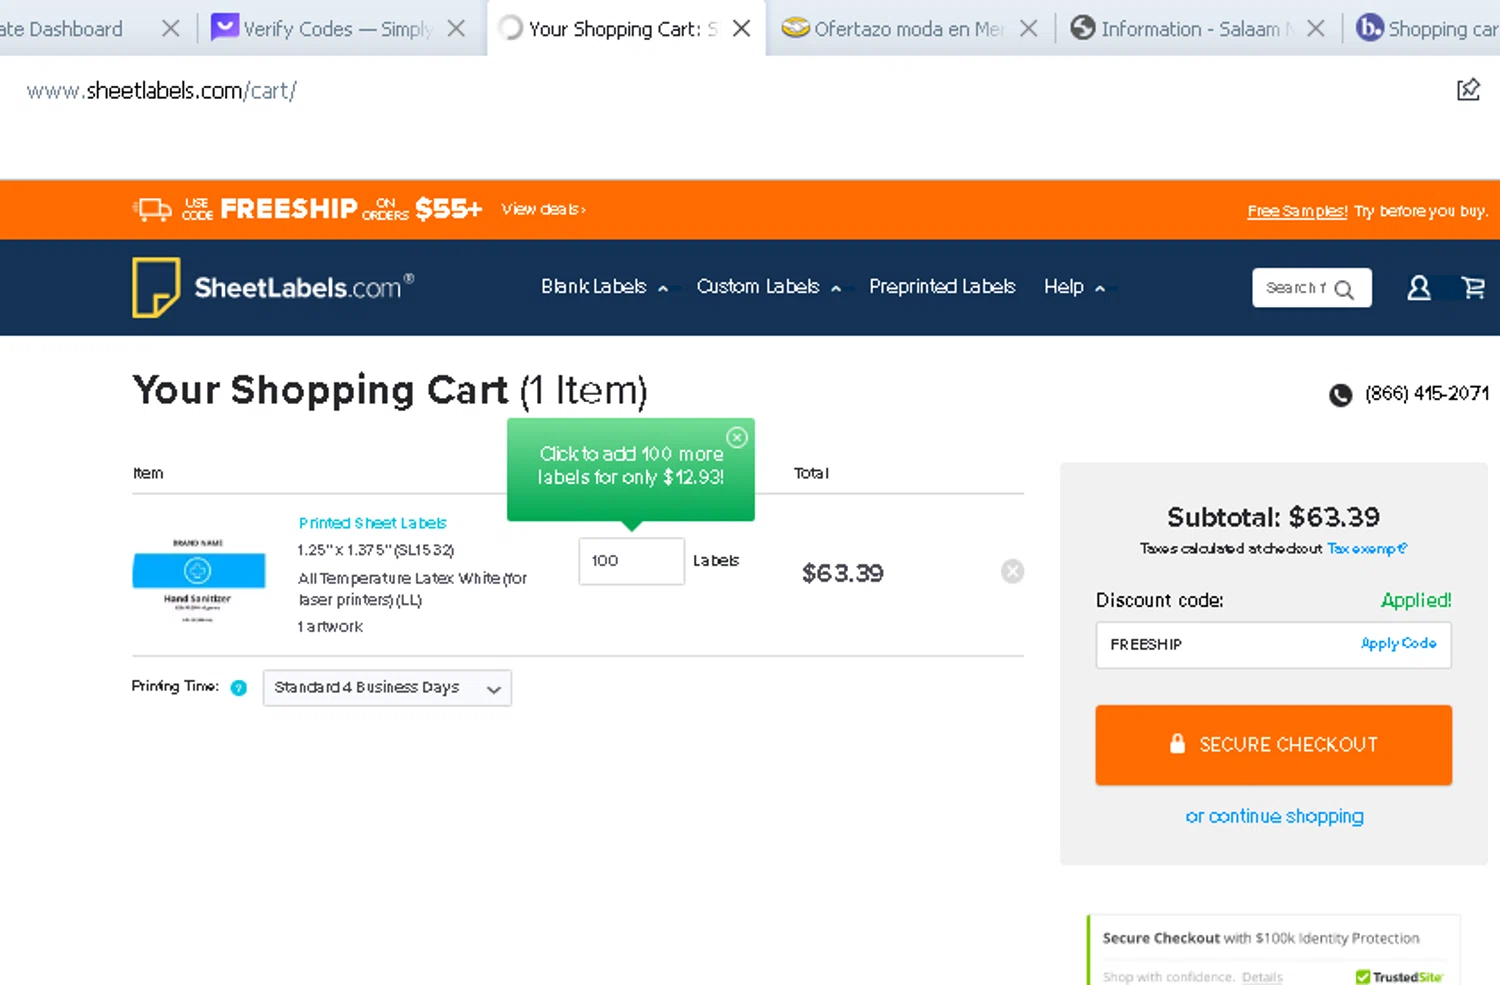Click the share icon beside address bar
The height and width of the screenshot is (985, 1500).
[1467, 90]
